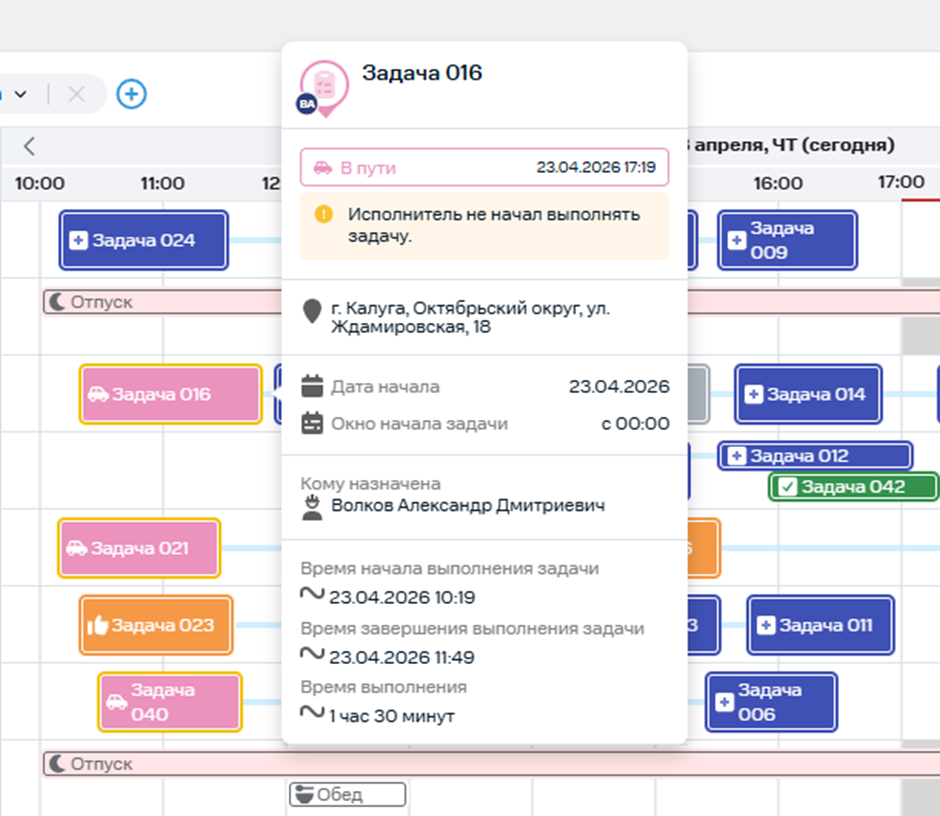The height and width of the screenshot is (816, 940).
Task: Open the pink Задача 016 timeline block
Action: tap(170, 394)
